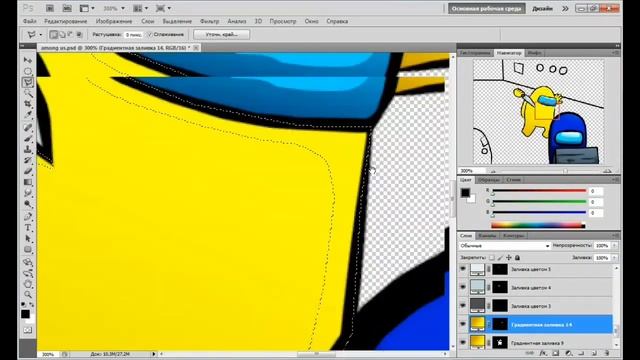Open the lasso tool preset picker arrow

pos(41,35)
